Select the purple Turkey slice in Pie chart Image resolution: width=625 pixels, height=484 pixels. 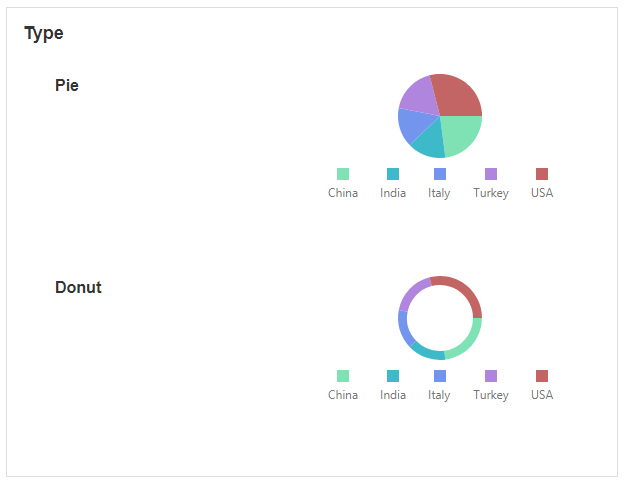[x=420, y=94]
